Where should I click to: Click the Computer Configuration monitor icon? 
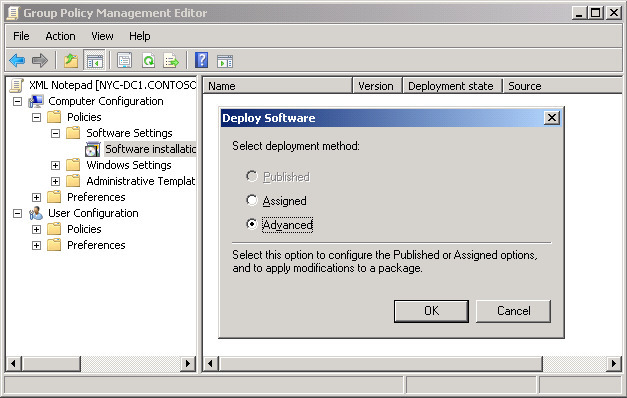(x=36, y=101)
